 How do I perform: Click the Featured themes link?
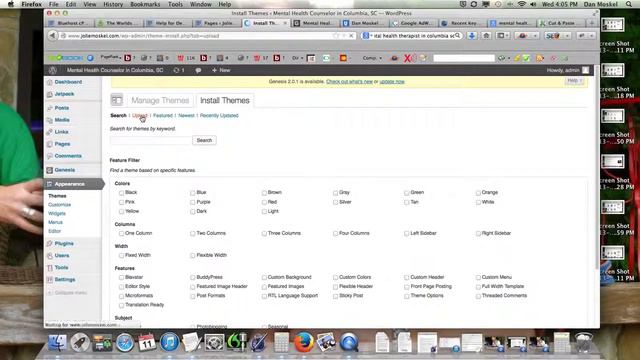(x=163, y=116)
